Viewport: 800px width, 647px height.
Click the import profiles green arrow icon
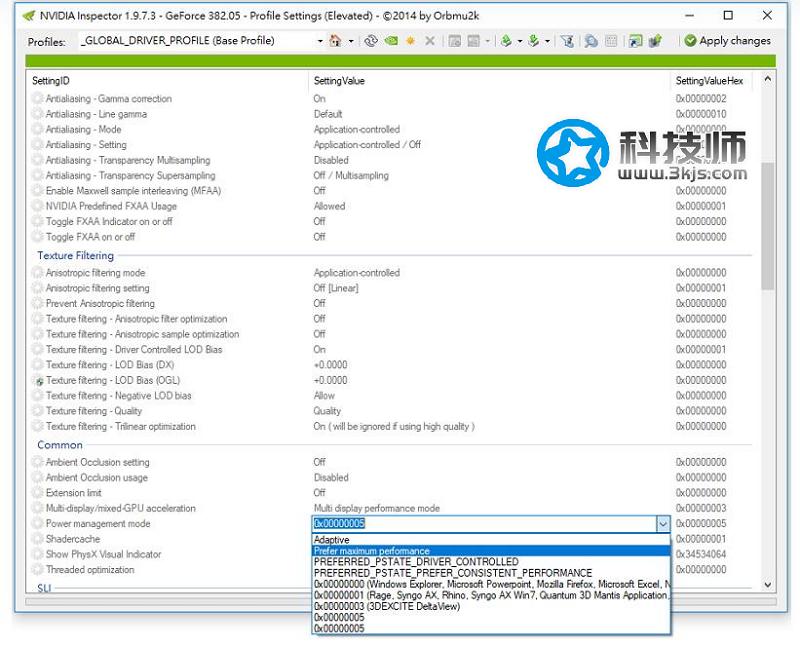534,41
